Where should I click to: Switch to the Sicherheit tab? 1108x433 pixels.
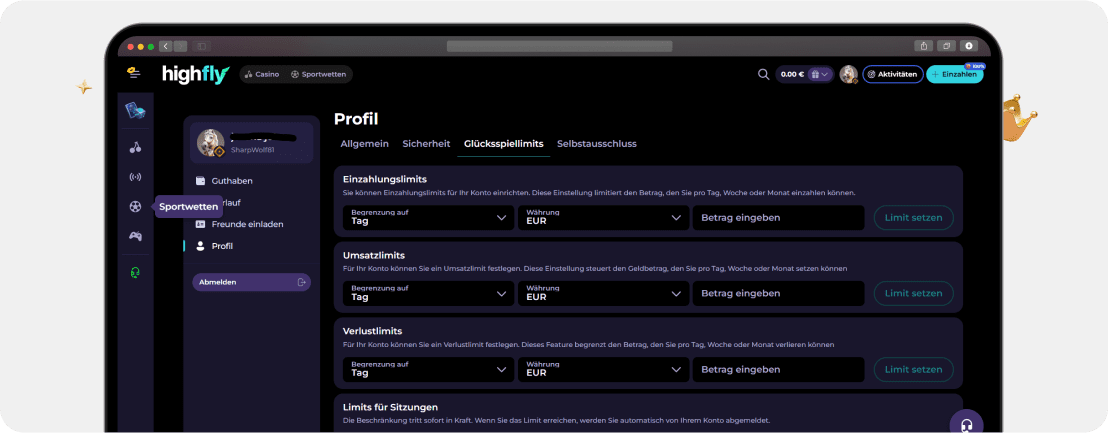[426, 144]
